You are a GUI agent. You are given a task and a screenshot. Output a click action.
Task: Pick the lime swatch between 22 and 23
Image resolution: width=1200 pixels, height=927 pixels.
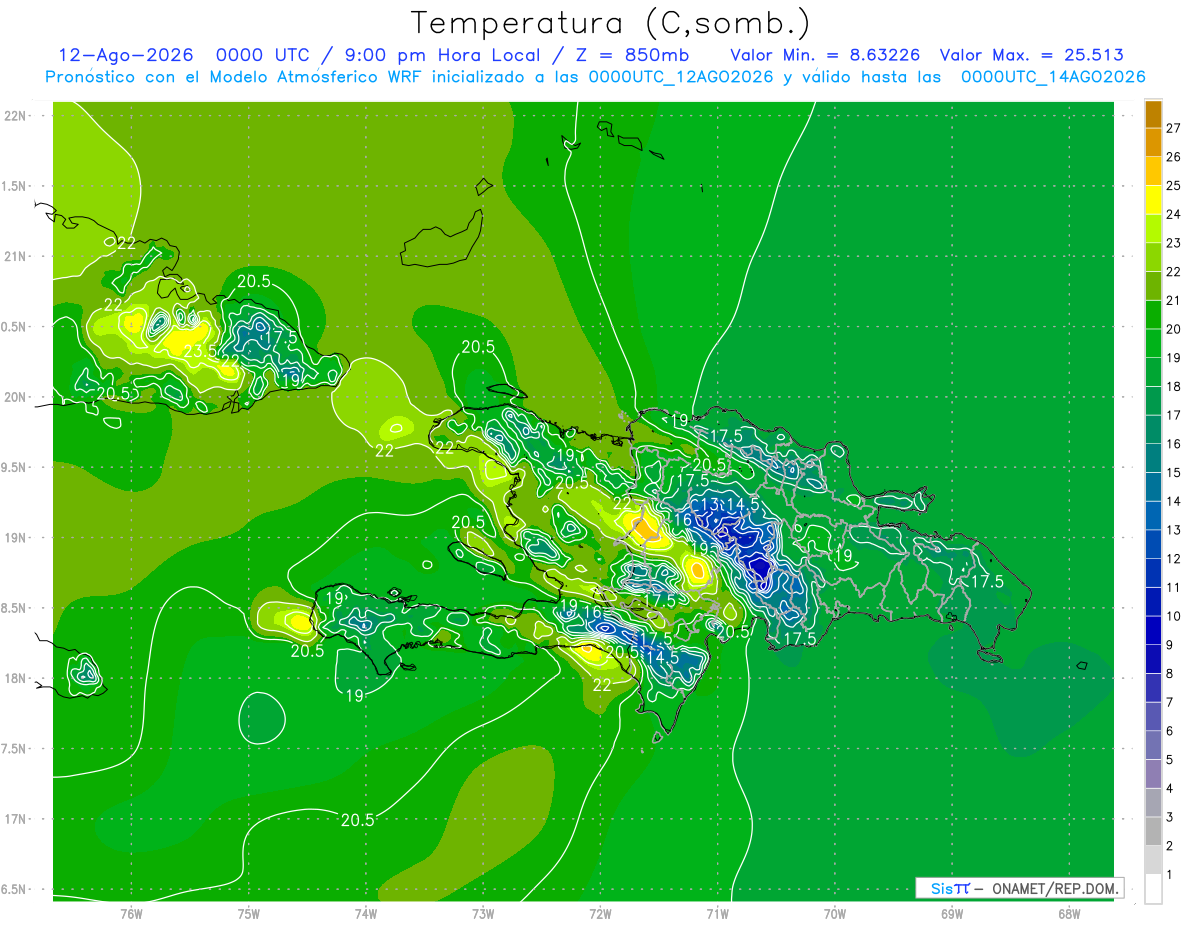tap(1153, 258)
